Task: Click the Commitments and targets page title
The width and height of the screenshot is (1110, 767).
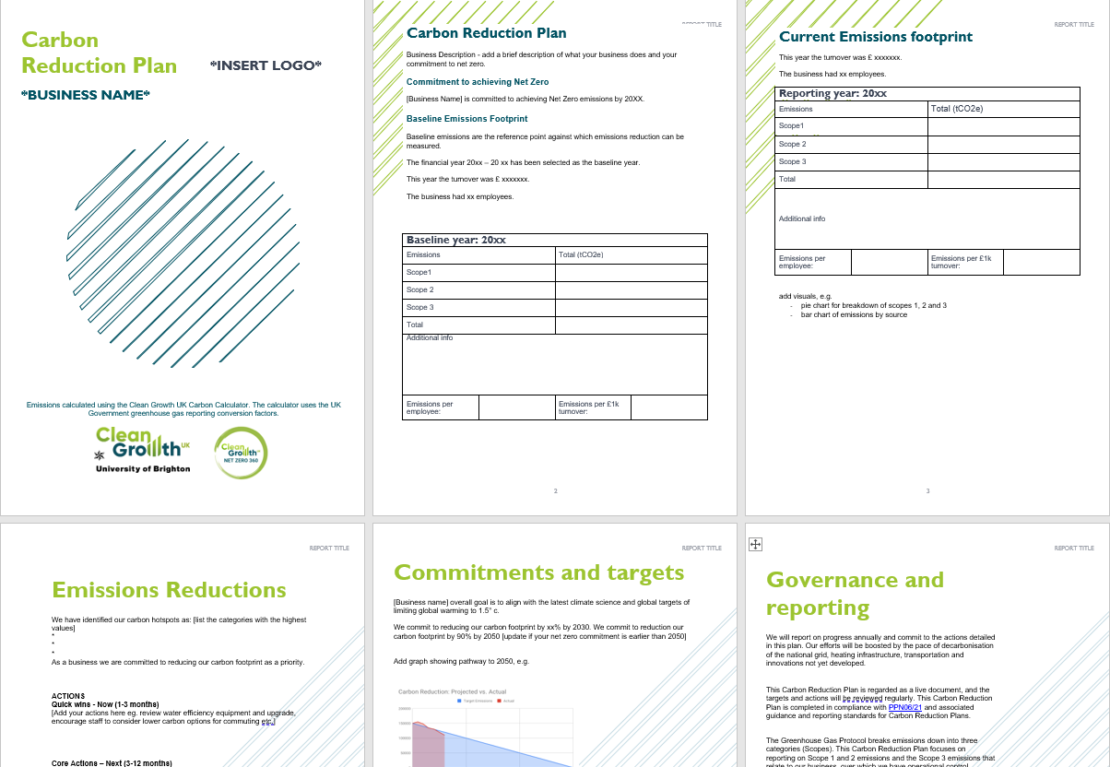Action: point(539,572)
